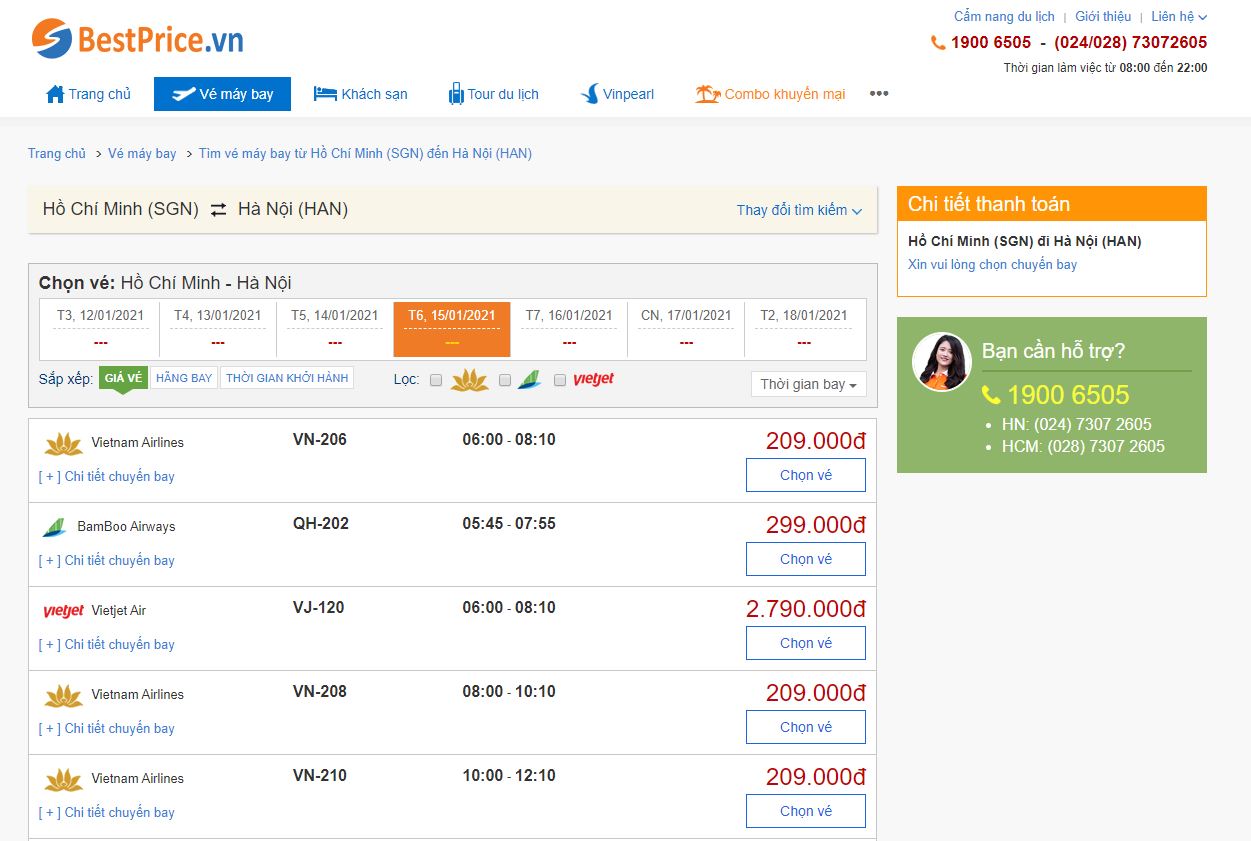Screen dimensions: 1251x841
Task: Choose ticket for flight VN-210
Action: 806,811
